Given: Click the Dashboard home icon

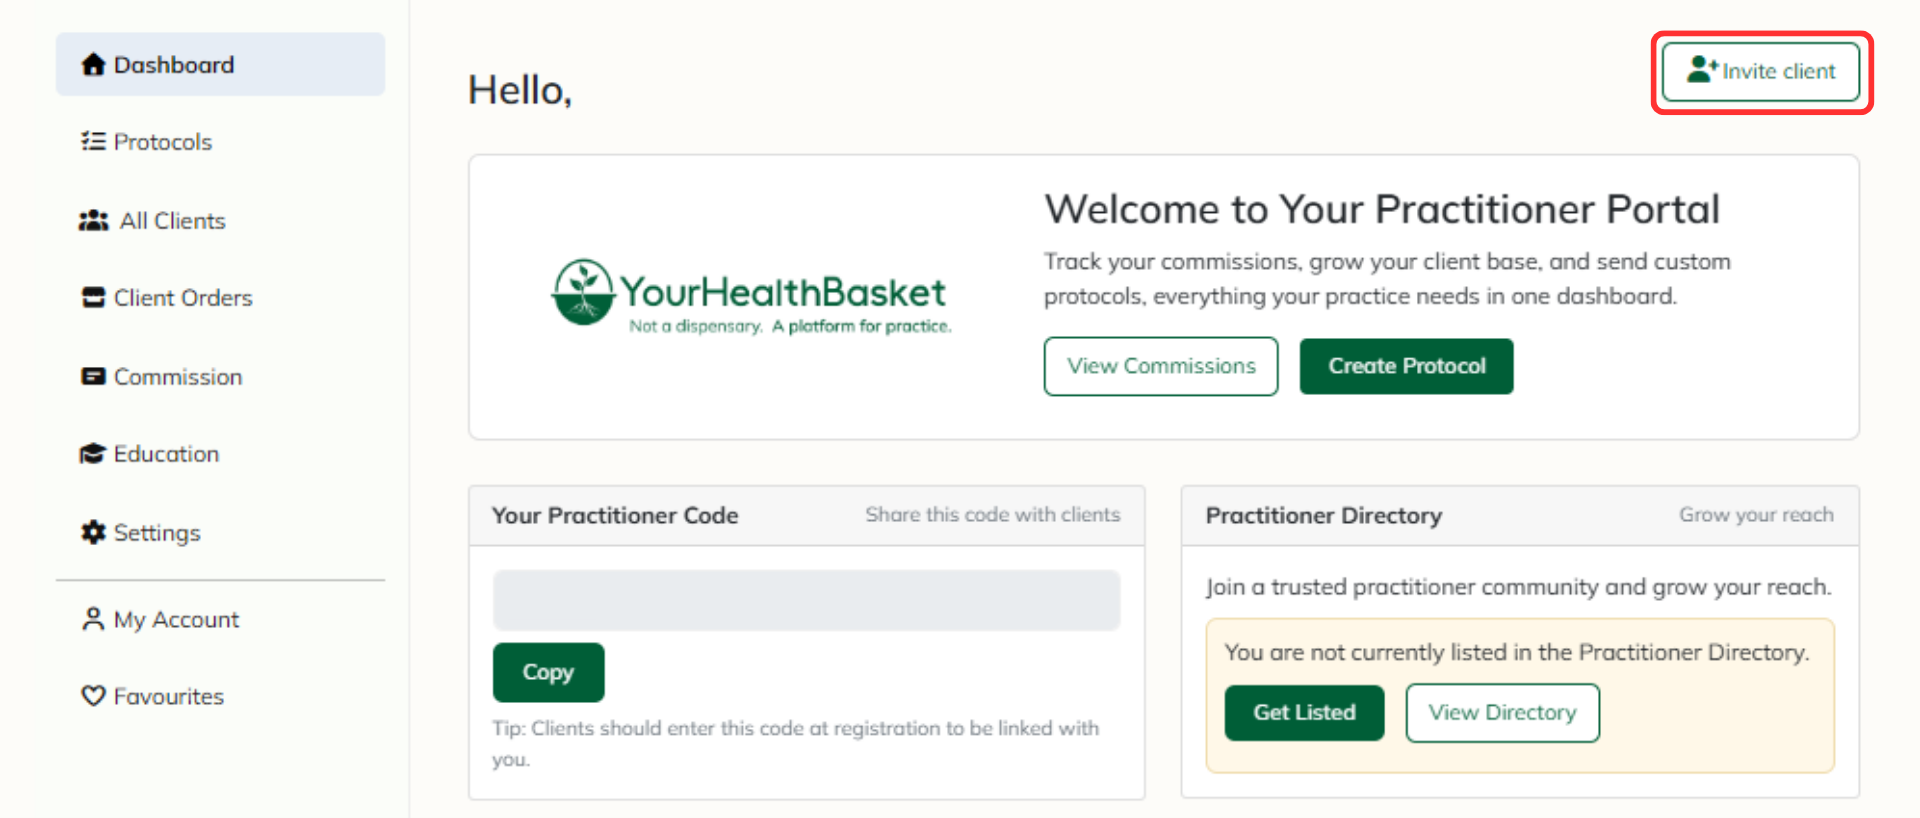Looking at the screenshot, I should pos(93,64).
